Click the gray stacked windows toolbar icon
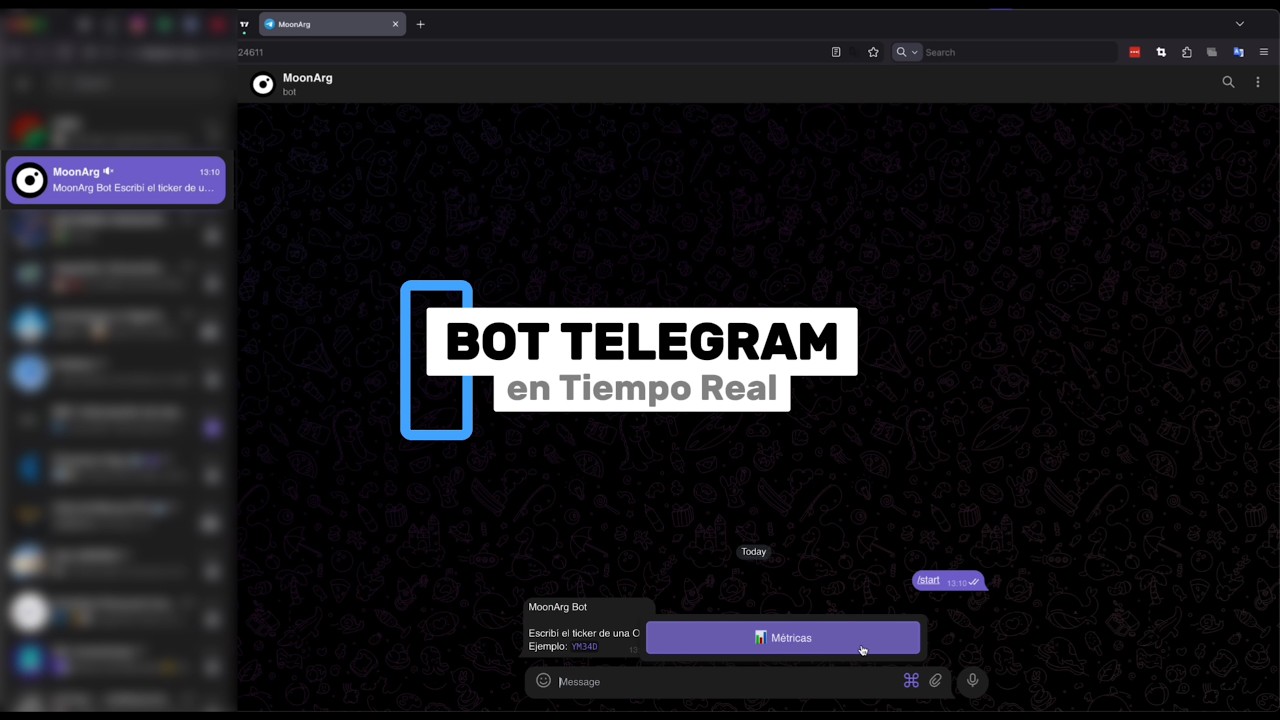The height and width of the screenshot is (720, 1280). tap(1212, 52)
